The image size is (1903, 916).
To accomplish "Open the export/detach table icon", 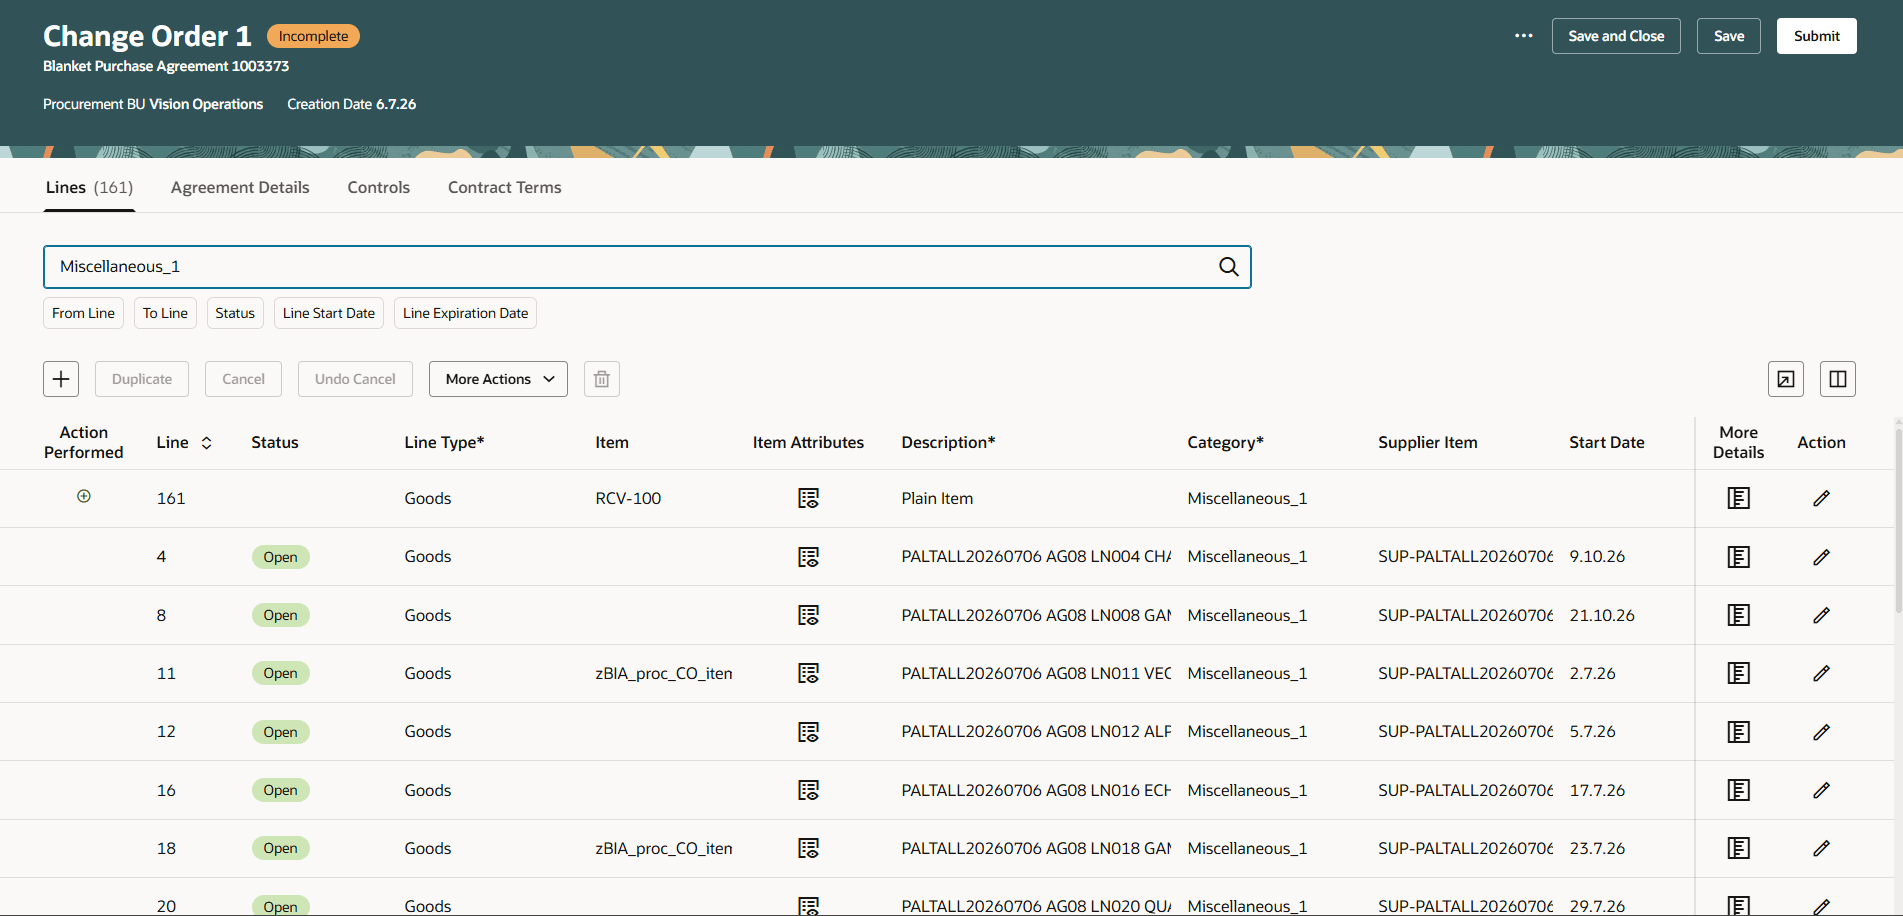I will point(1786,379).
